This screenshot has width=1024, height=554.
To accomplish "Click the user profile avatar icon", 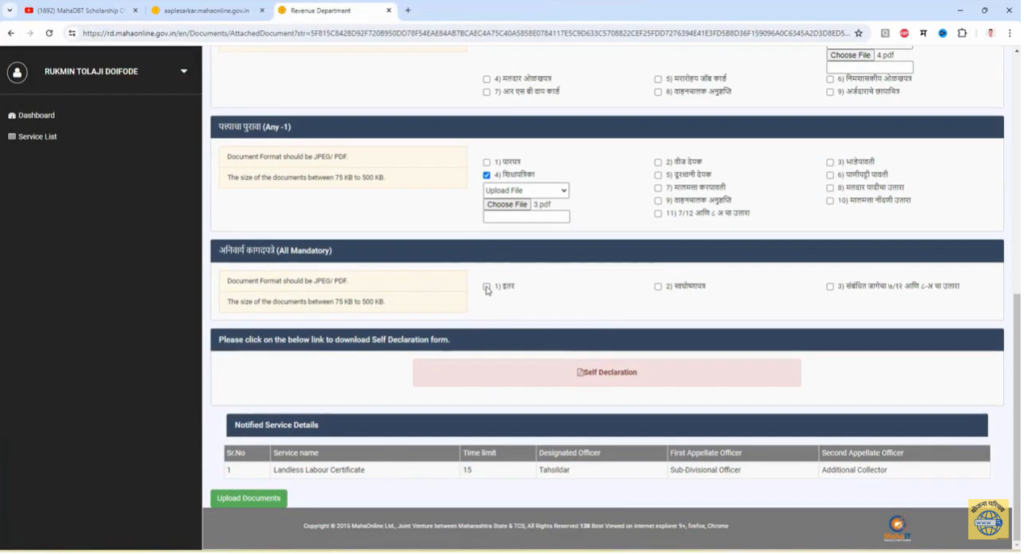I will point(17,72).
